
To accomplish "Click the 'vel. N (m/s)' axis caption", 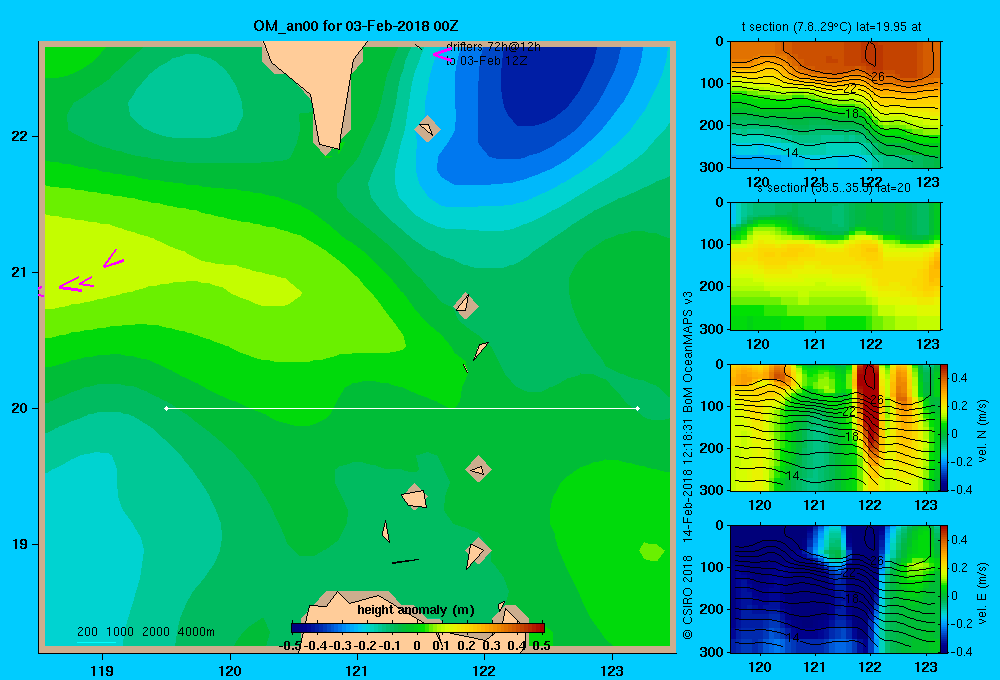I will point(982,431).
